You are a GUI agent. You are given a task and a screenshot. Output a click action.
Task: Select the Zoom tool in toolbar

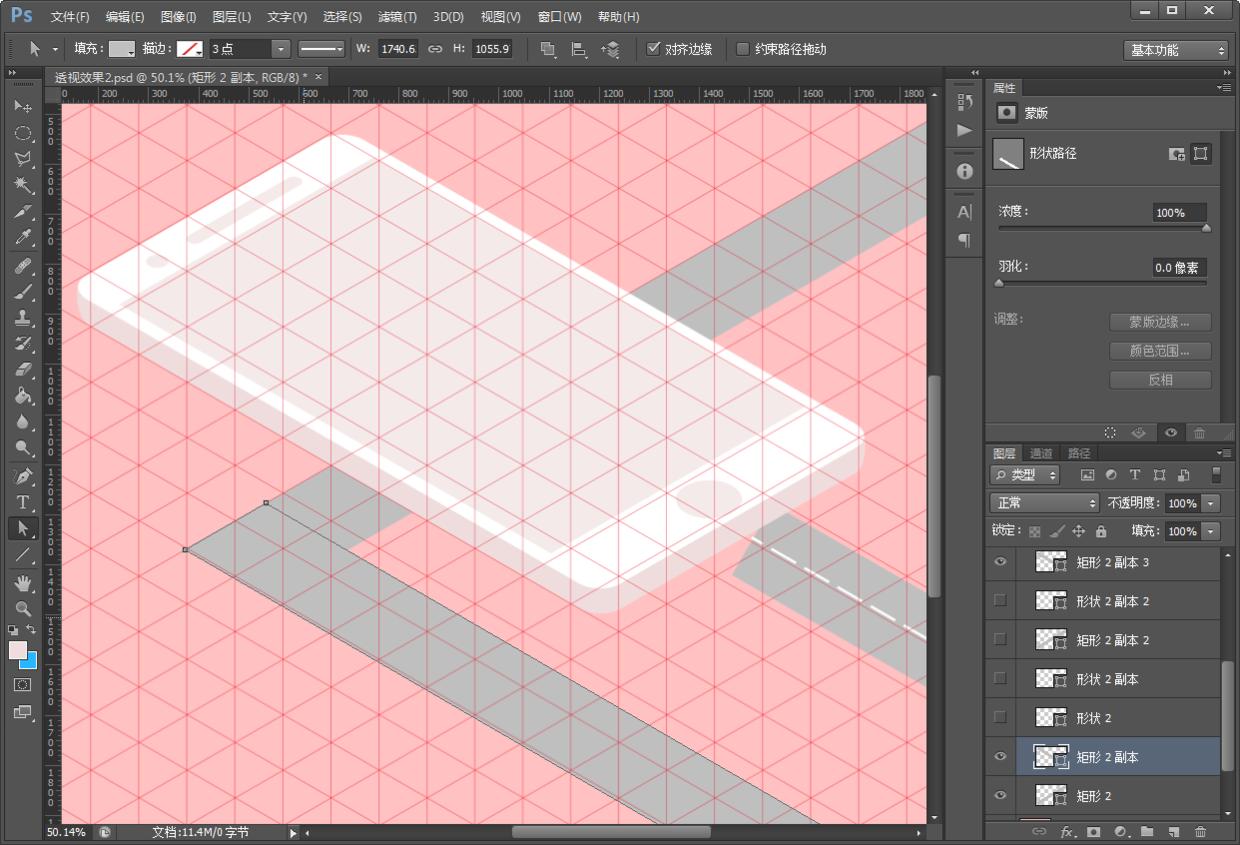[x=23, y=608]
